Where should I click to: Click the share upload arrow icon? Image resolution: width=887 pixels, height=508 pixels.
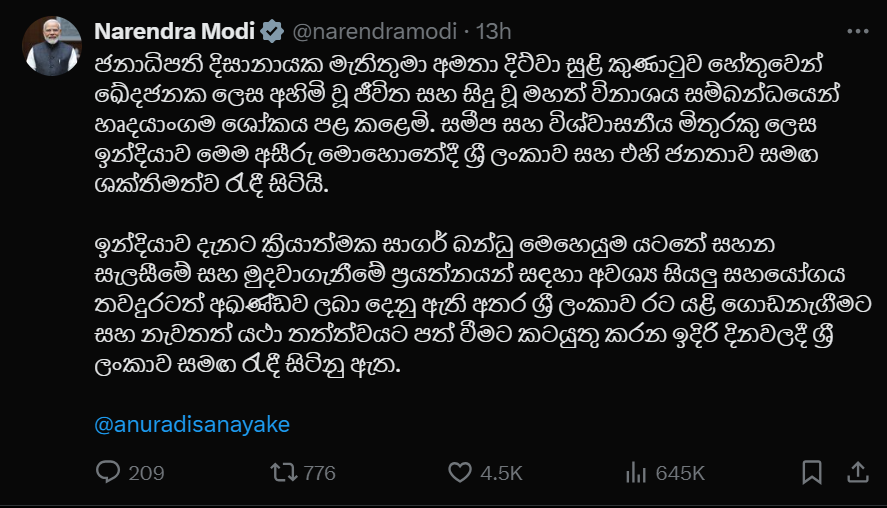[856, 471]
